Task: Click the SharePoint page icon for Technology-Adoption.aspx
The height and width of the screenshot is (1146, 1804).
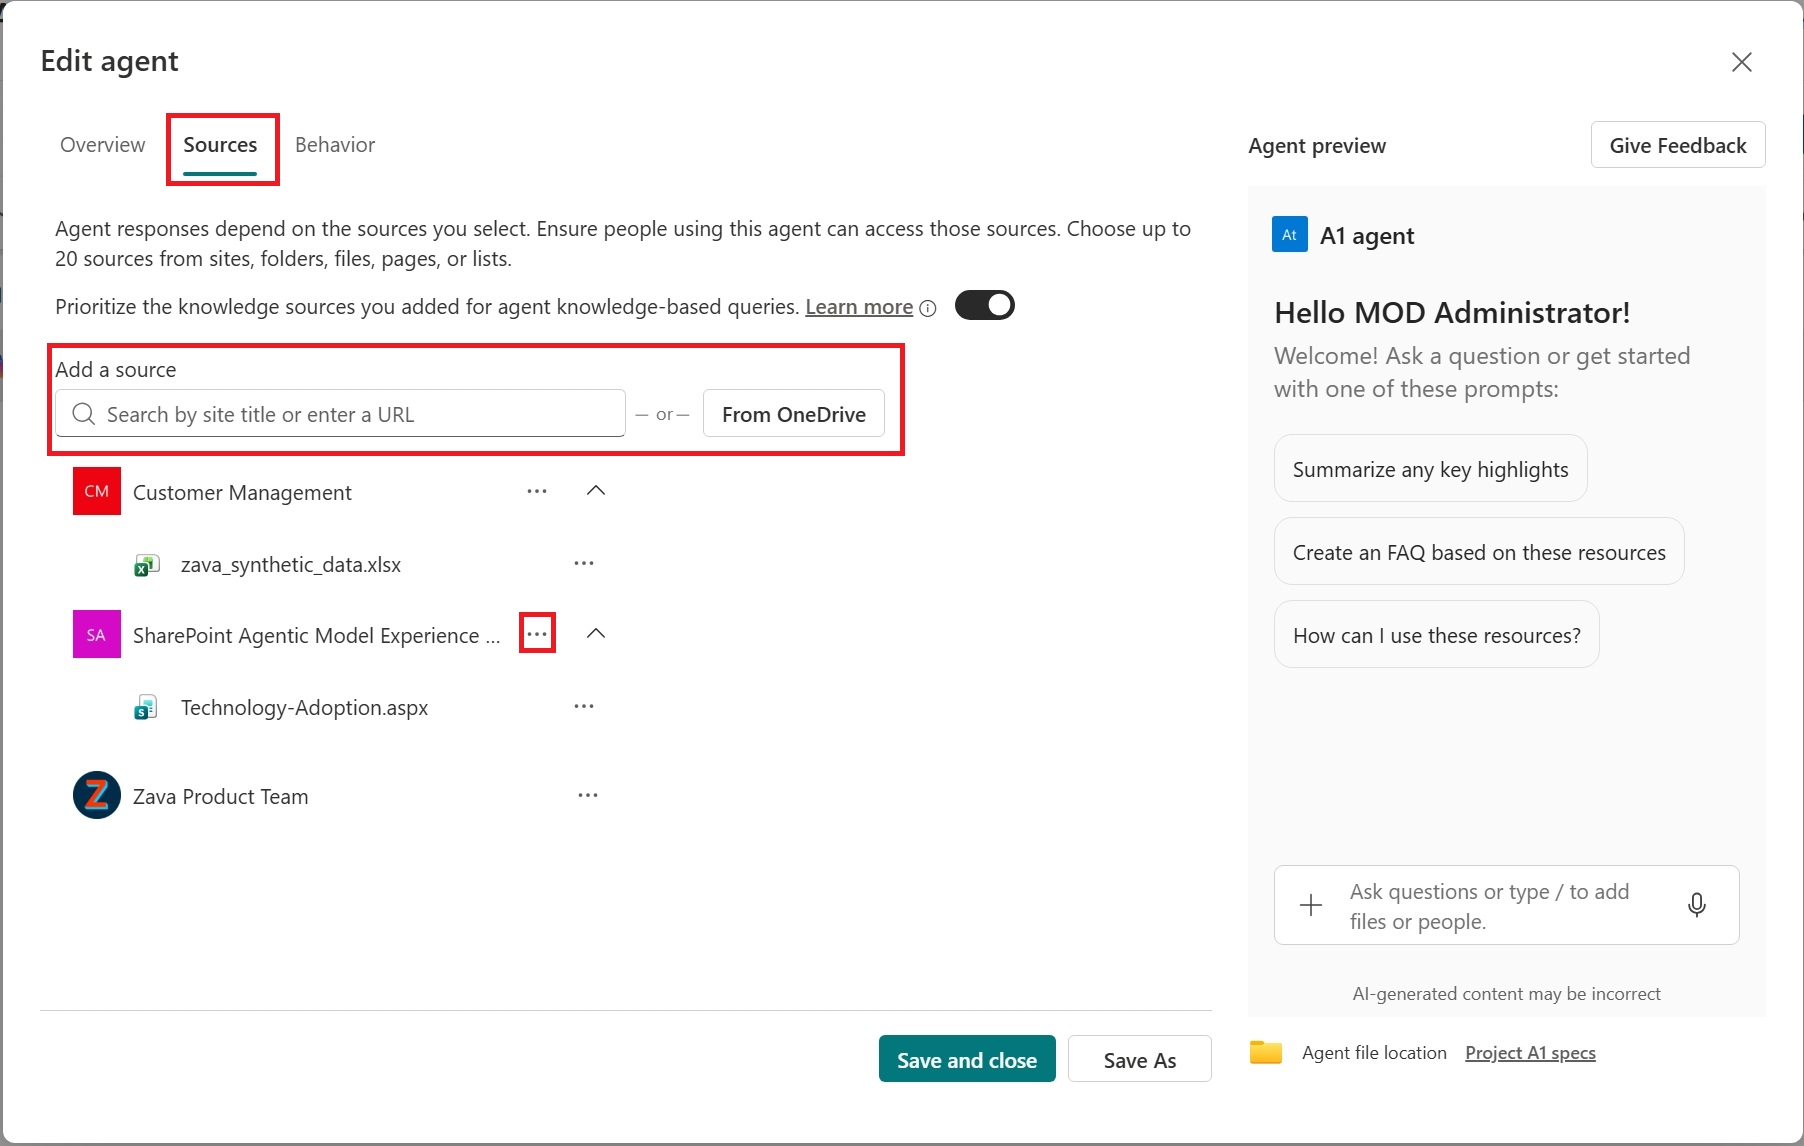Action: click(x=146, y=707)
